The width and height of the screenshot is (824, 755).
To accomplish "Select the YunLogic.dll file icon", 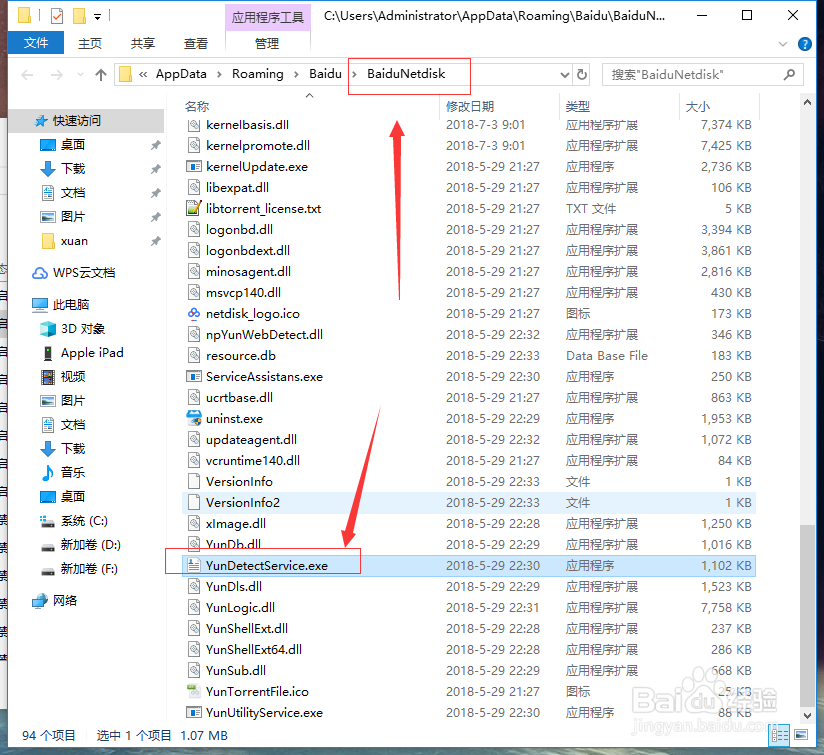I will coord(194,608).
